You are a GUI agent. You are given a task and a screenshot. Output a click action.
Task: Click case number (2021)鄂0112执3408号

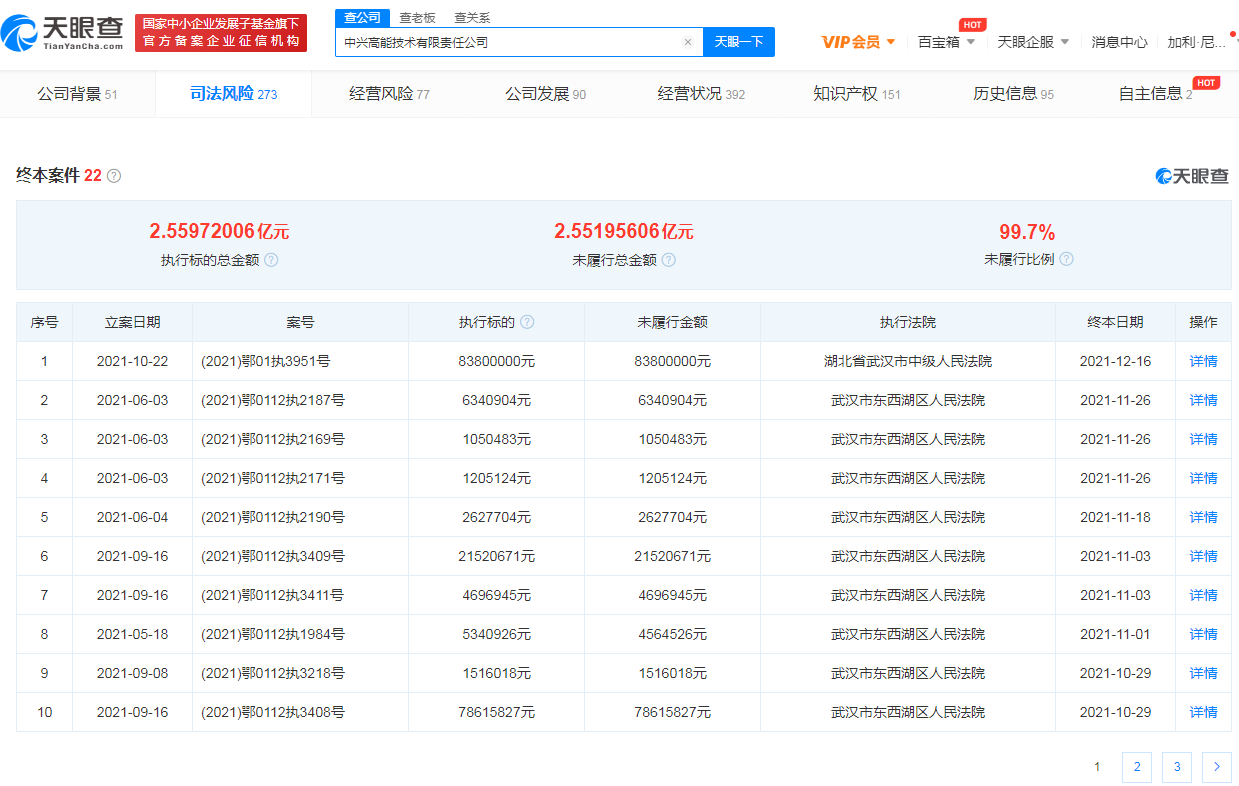tap(273, 712)
